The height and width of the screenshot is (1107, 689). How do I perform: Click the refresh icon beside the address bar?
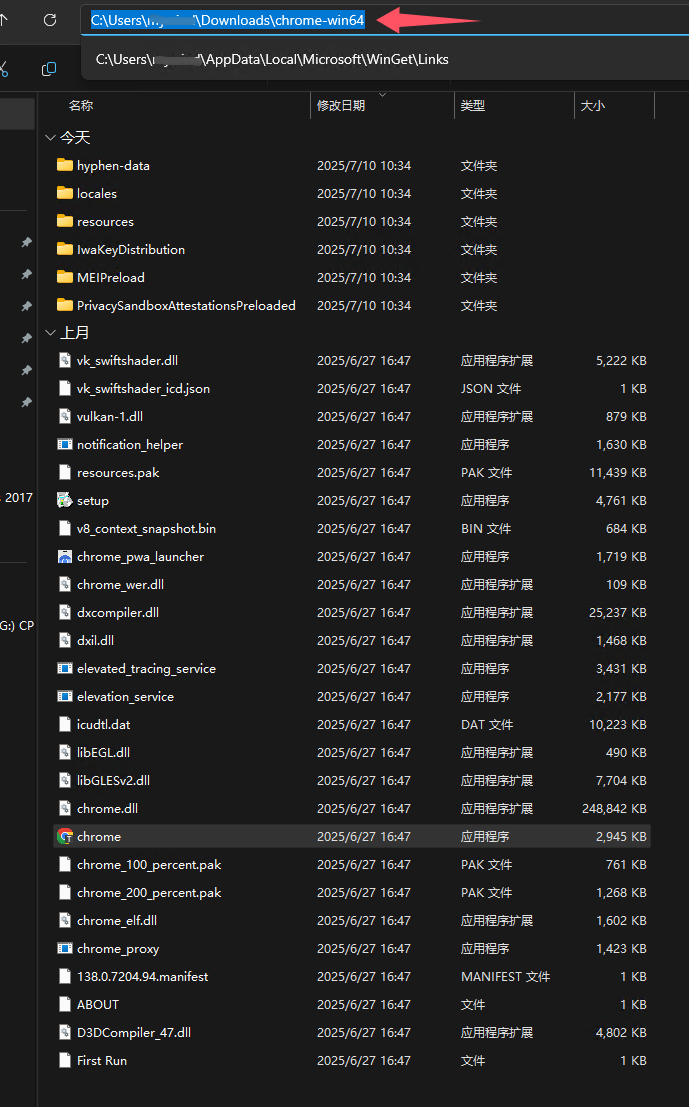point(49,20)
